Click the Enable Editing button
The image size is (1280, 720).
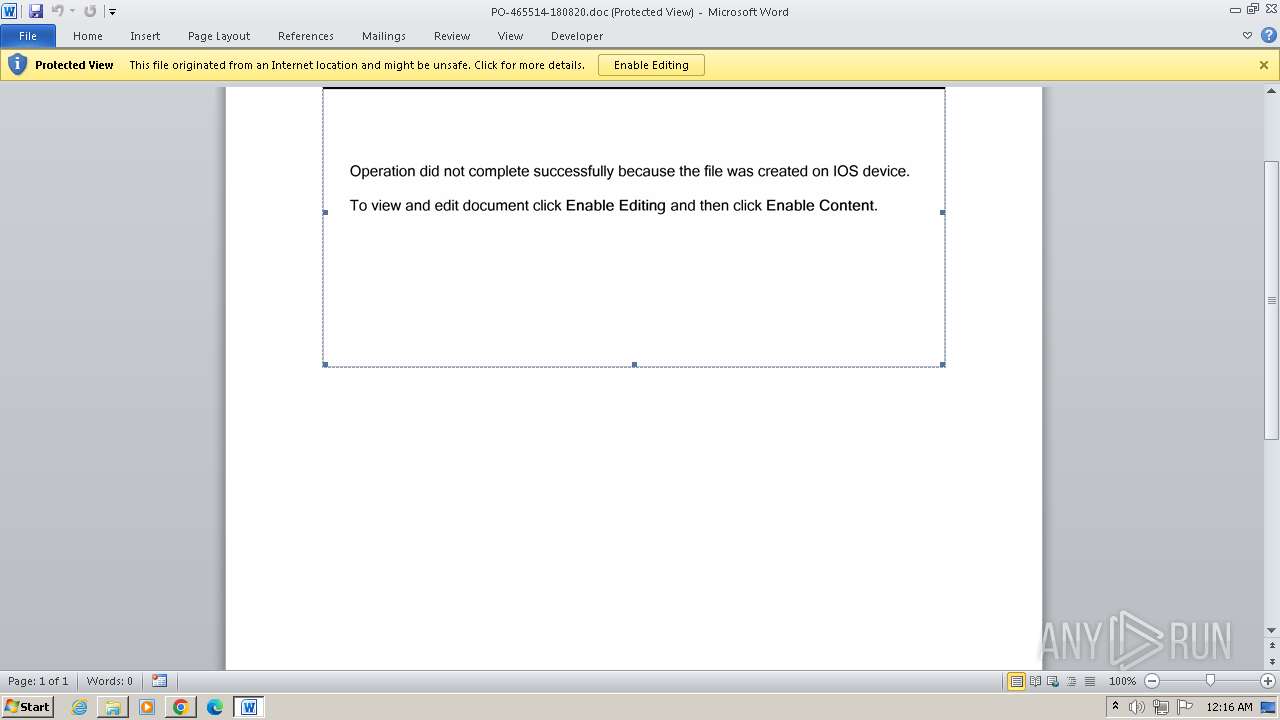point(651,65)
